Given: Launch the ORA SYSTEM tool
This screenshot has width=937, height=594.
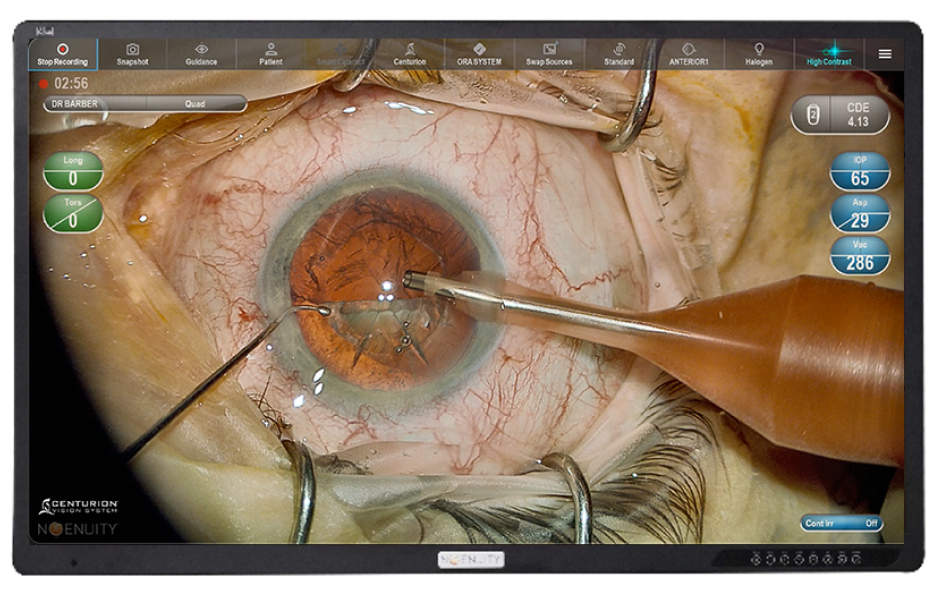Looking at the screenshot, I should (x=479, y=54).
